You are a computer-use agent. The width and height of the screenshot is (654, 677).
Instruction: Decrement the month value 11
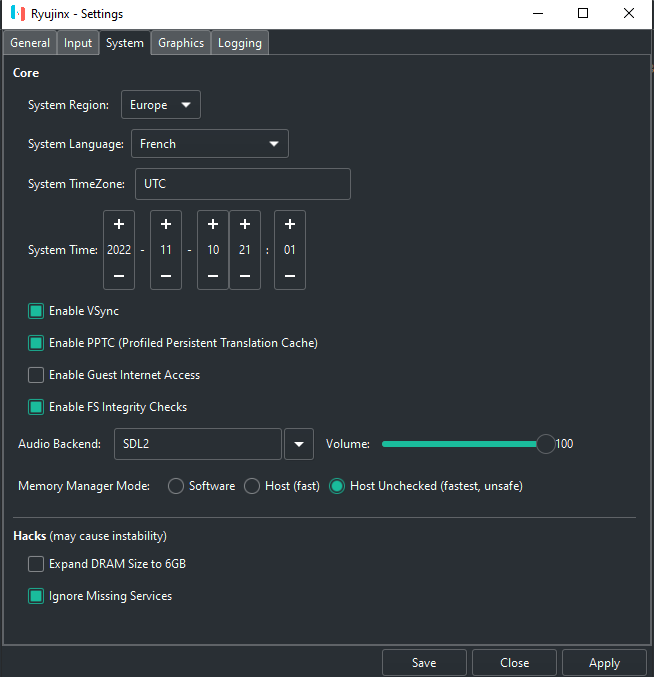click(166, 276)
